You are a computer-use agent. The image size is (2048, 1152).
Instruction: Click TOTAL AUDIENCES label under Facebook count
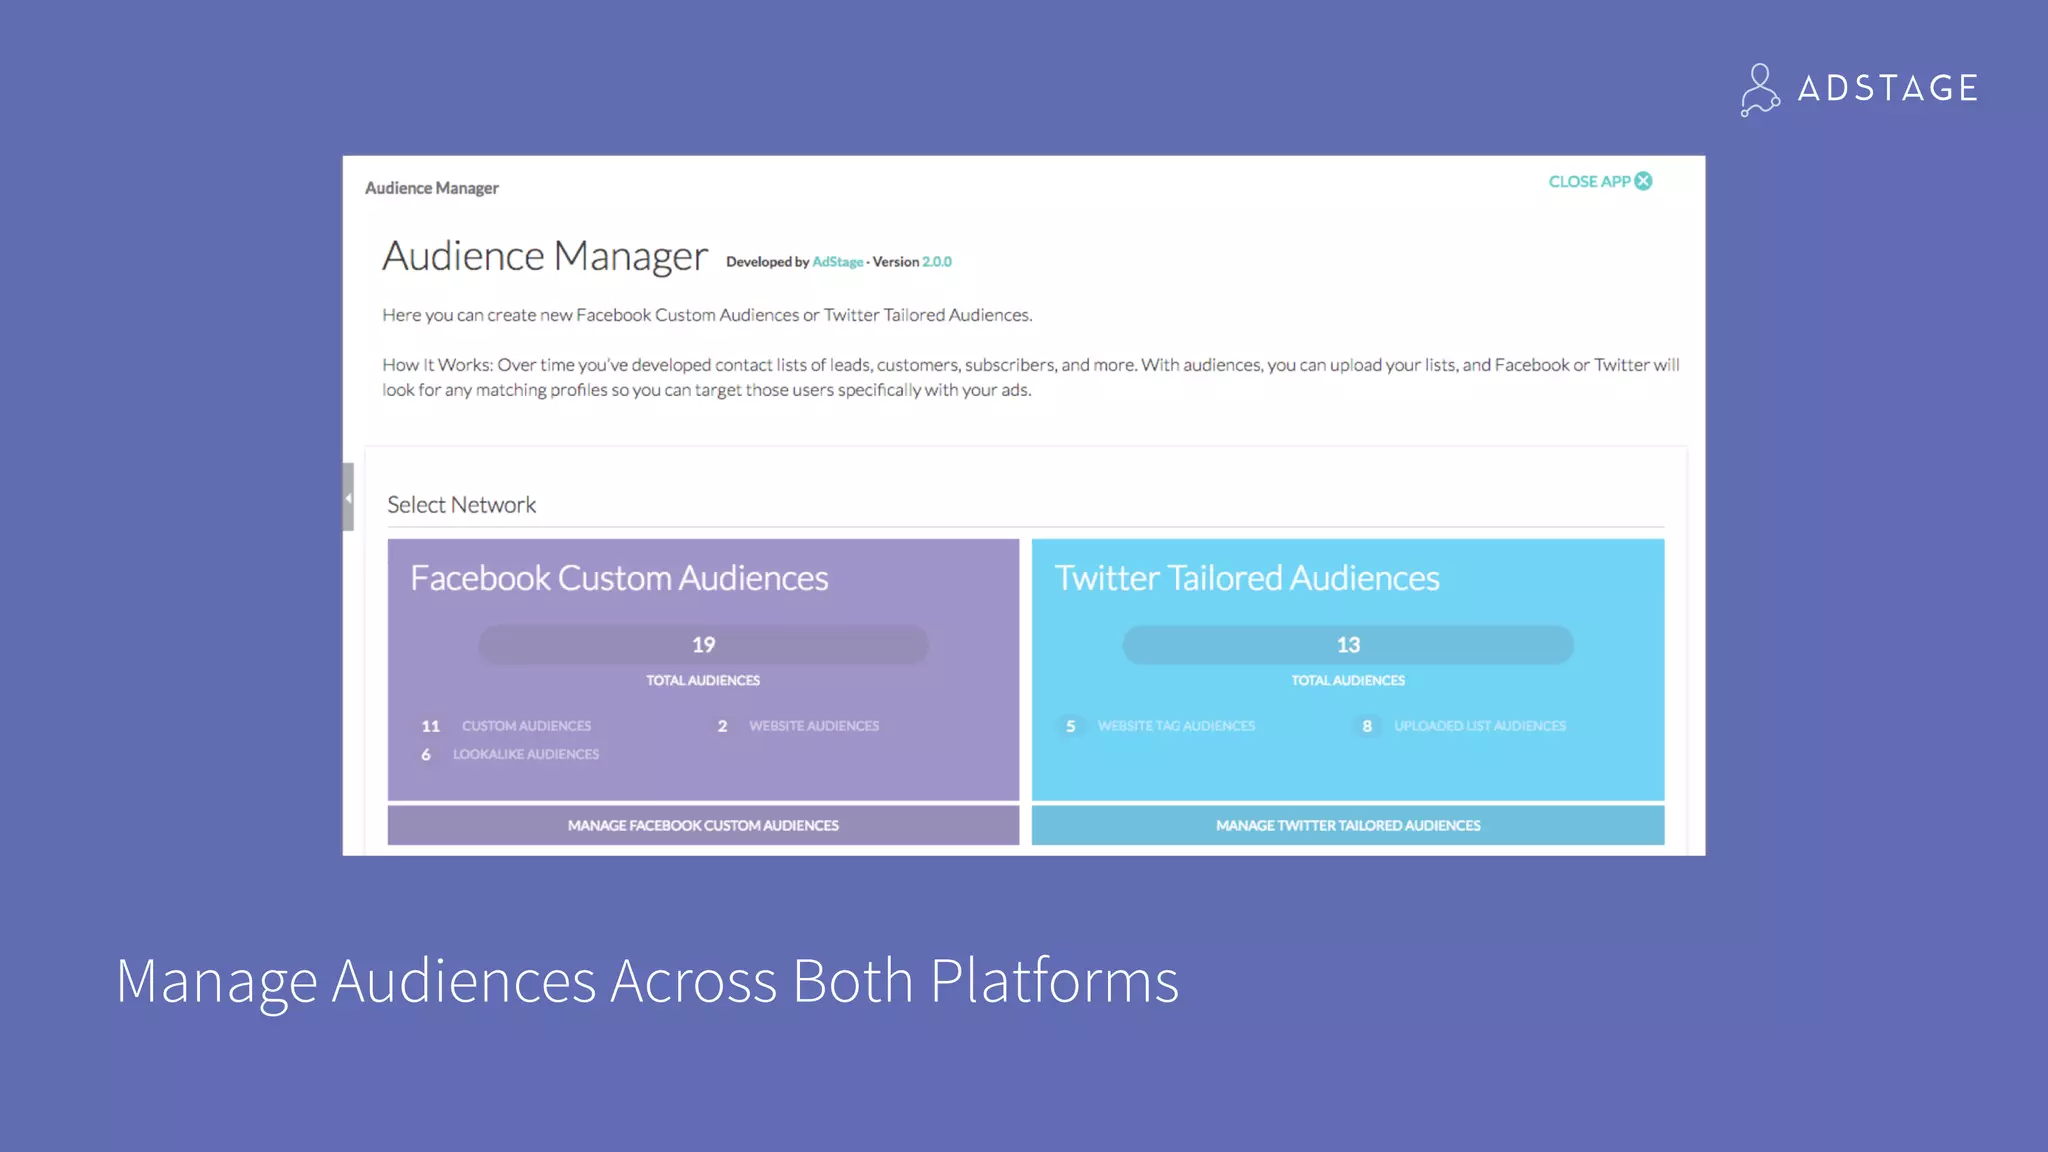pyautogui.click(x=703, y=680)
